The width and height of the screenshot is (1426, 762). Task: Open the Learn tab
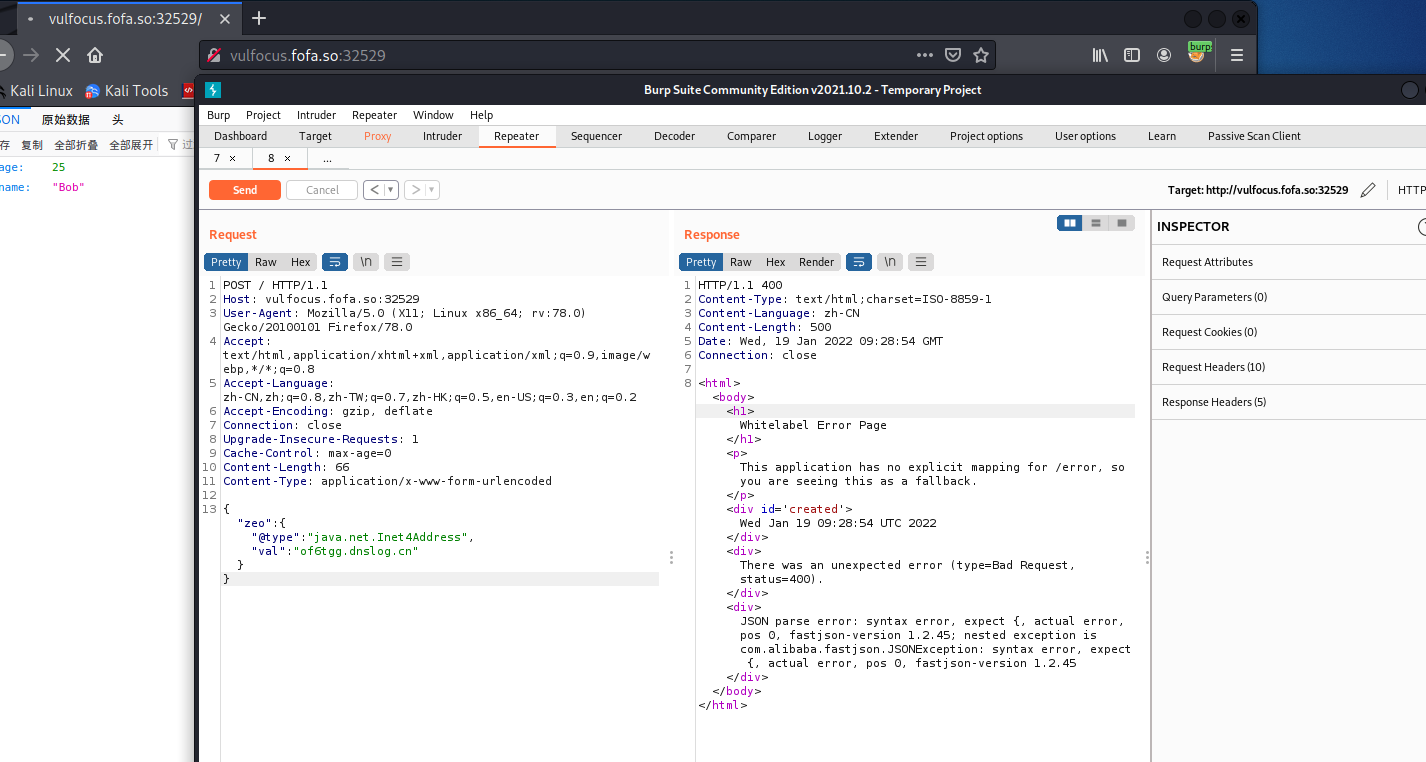click(1162, 136)
